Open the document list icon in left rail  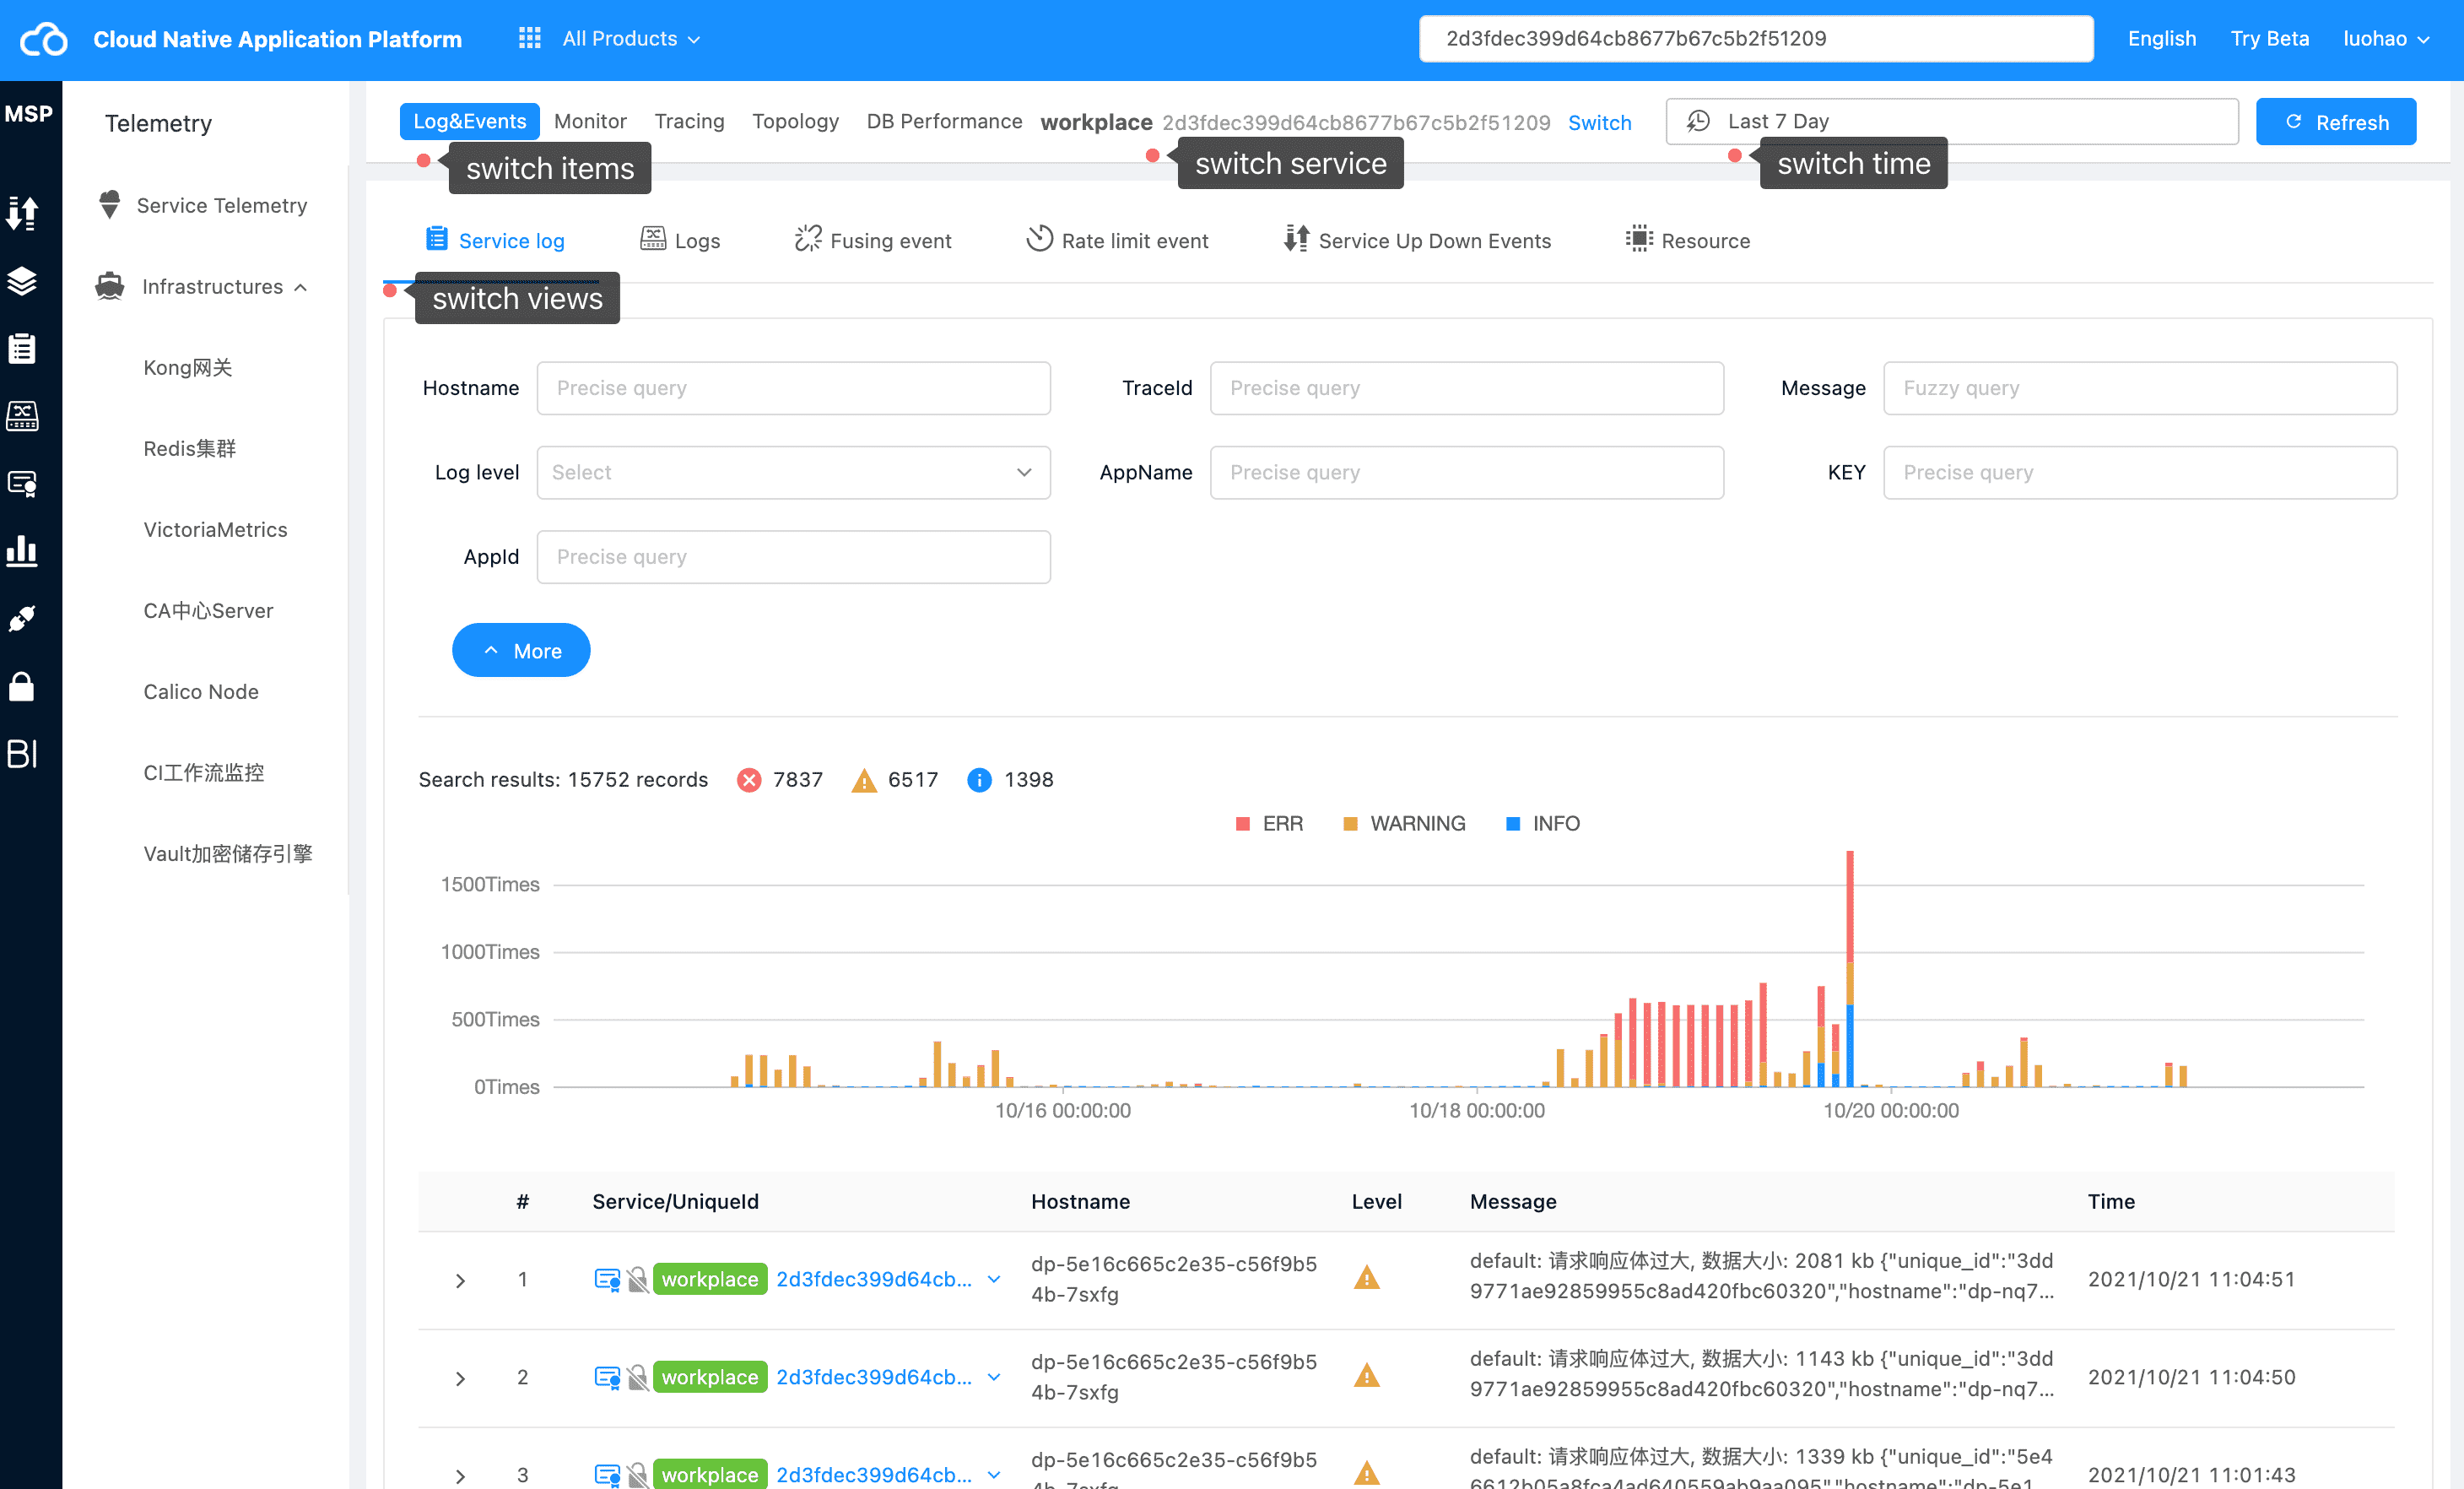(x=22, y=348)
